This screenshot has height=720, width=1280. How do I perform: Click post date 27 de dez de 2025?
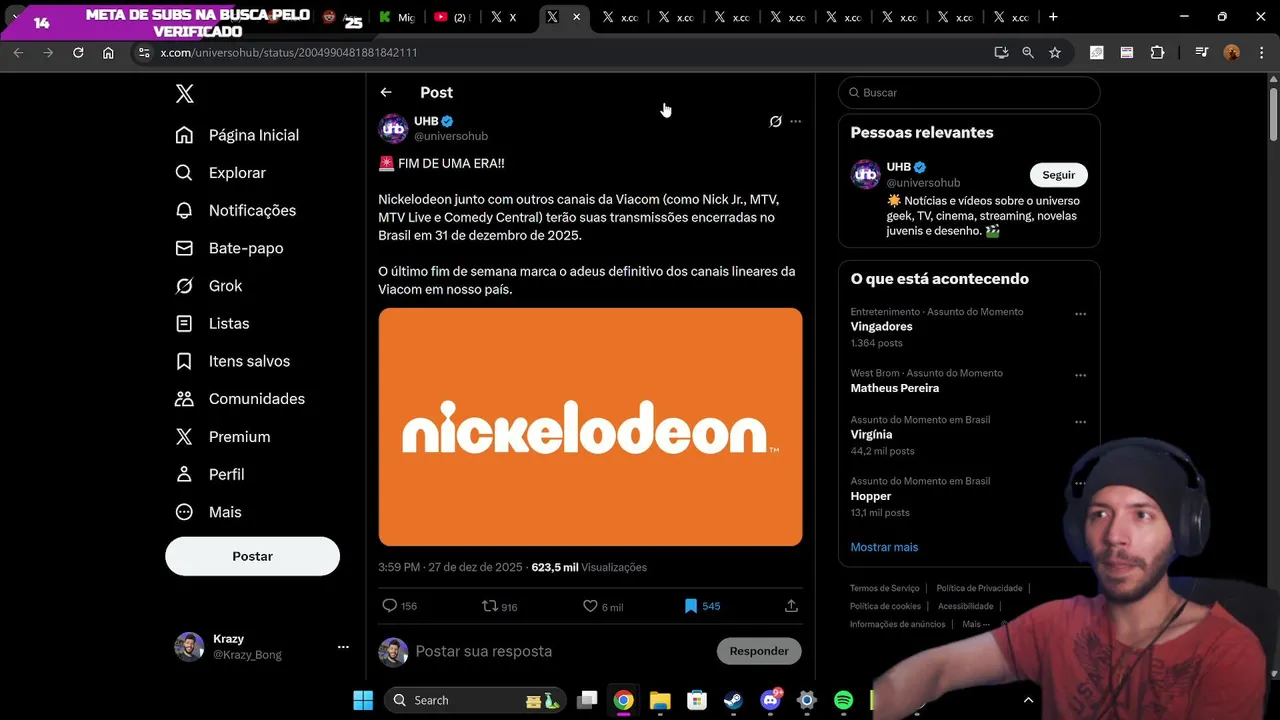pos(450,567)
